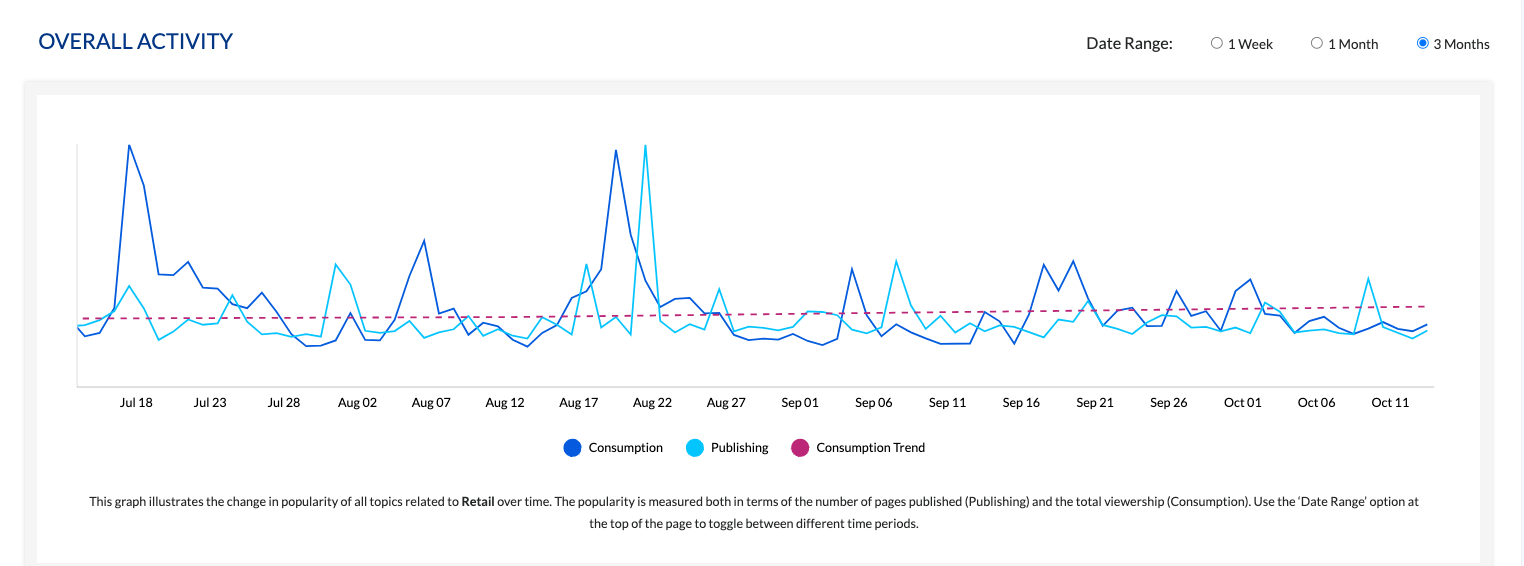The width and height of the screenshot is (1524, 566).
Task: Click the Date Range label
Action: coord(1129,44)
